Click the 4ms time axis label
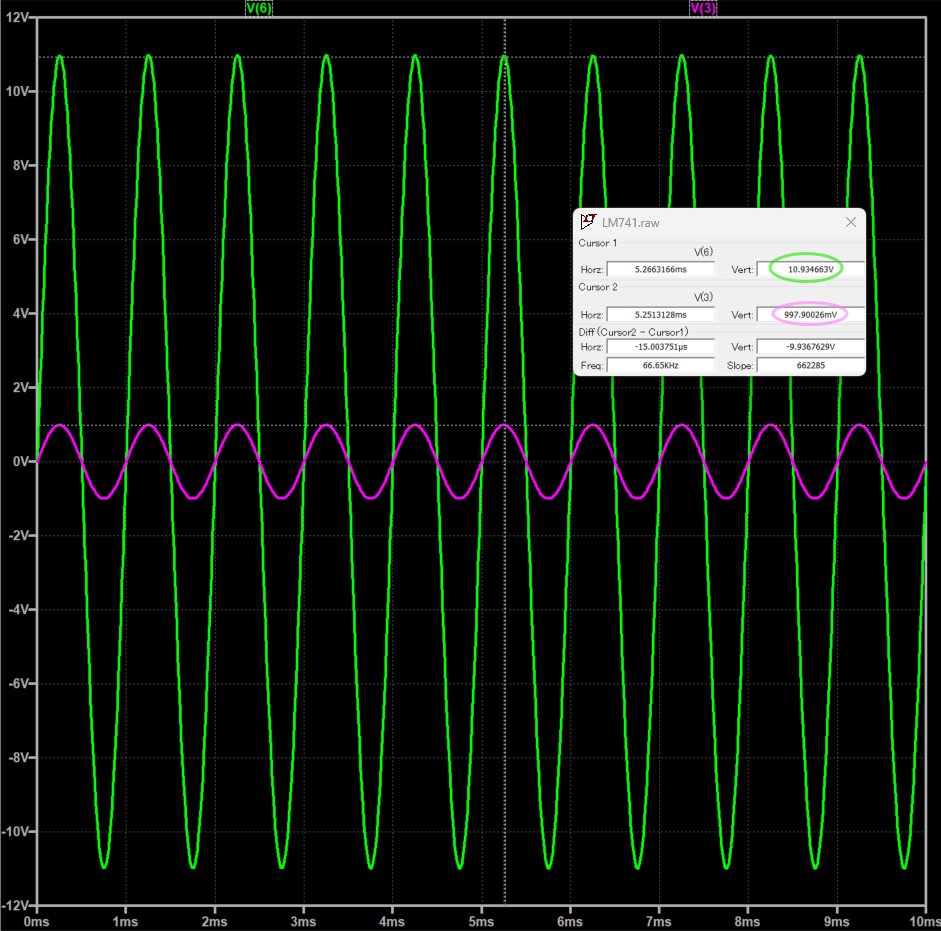 coord(392,921)
